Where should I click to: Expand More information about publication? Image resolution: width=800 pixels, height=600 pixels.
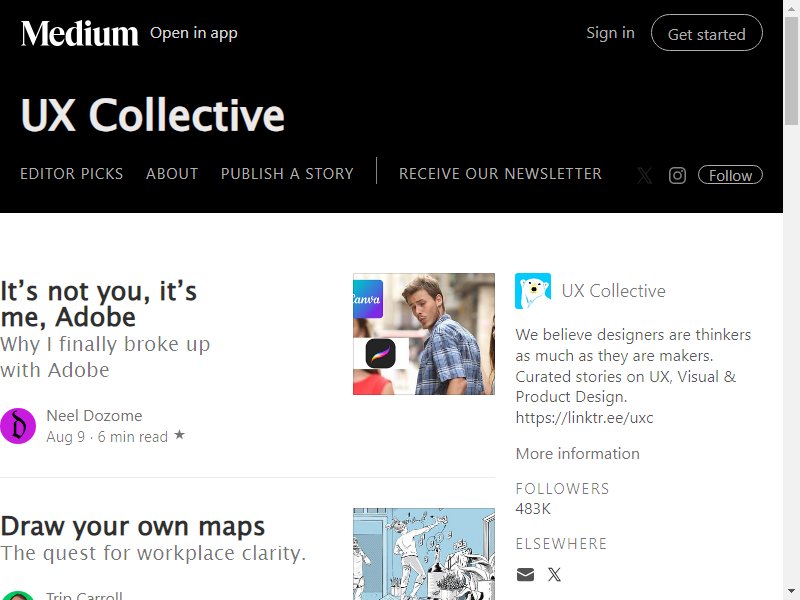pos(578,454)
